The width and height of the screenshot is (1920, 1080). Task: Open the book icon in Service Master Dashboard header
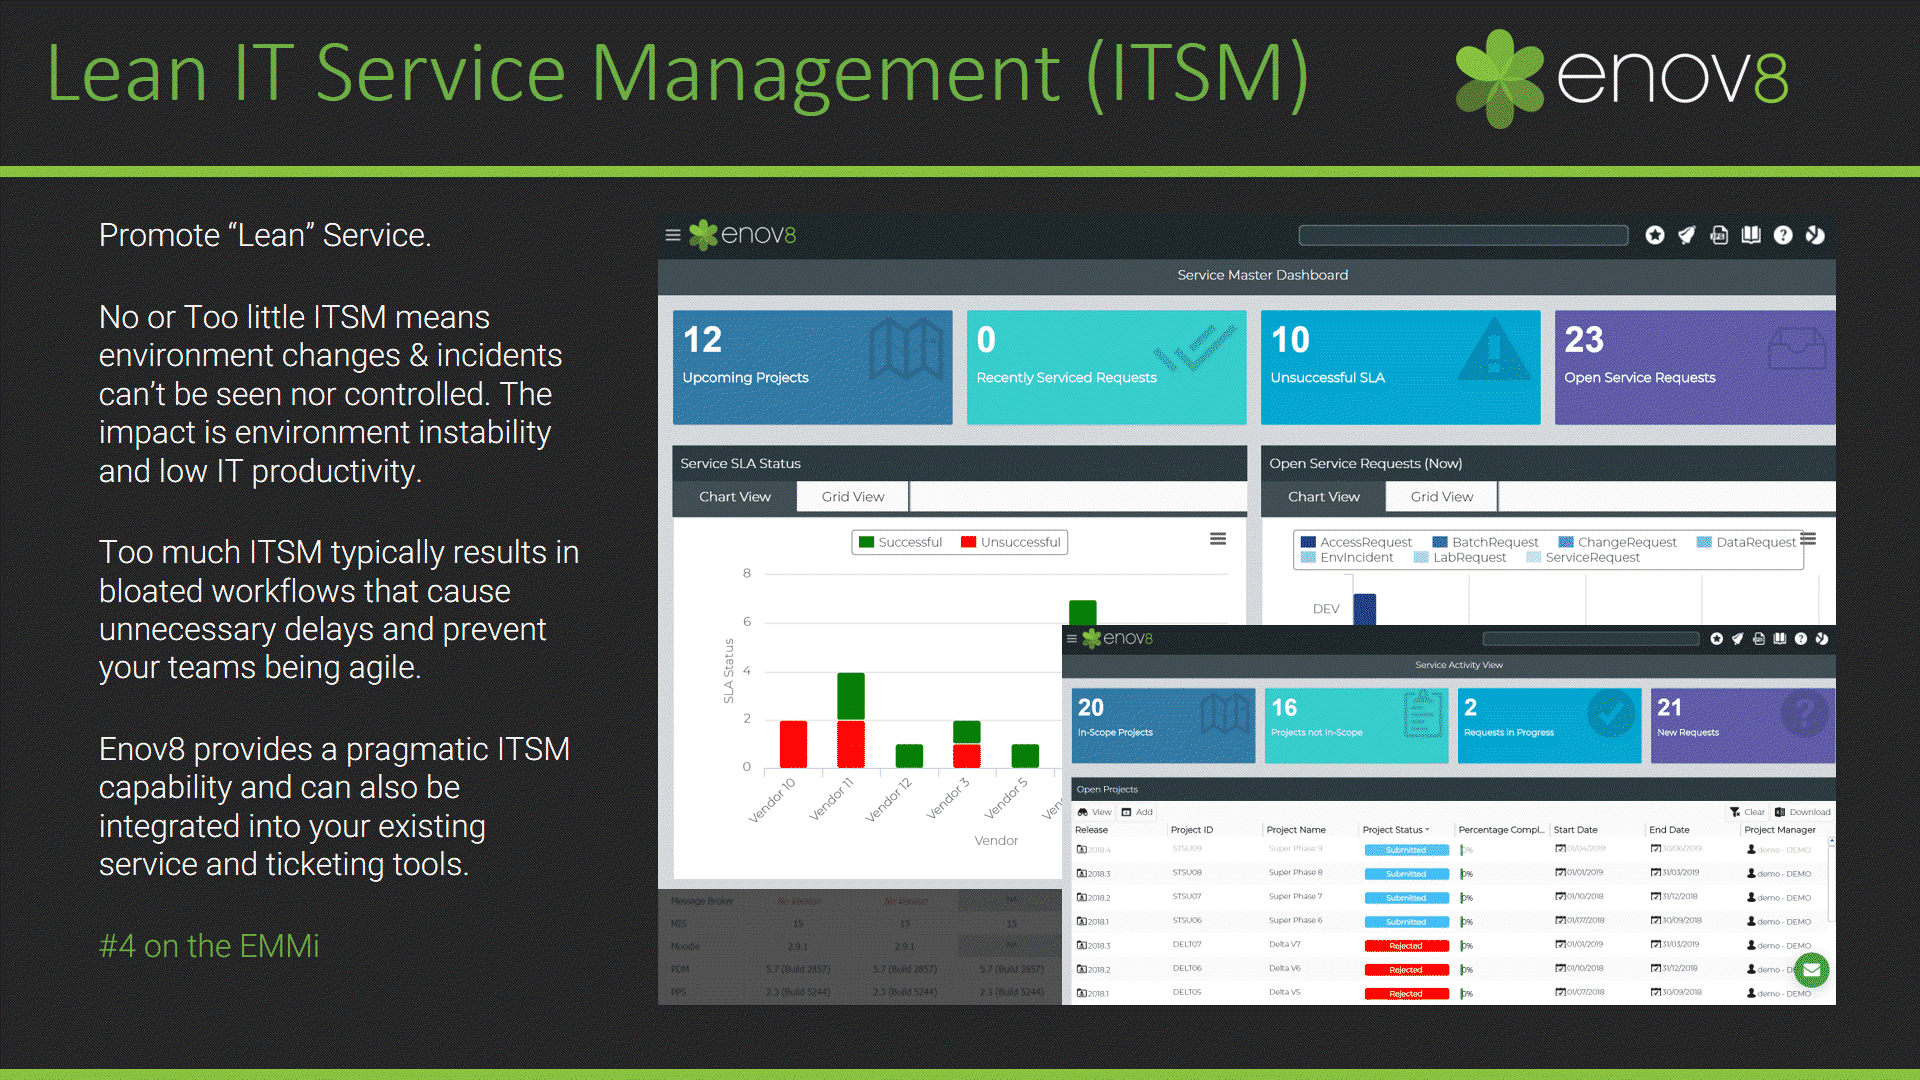tap(1751, 235)
